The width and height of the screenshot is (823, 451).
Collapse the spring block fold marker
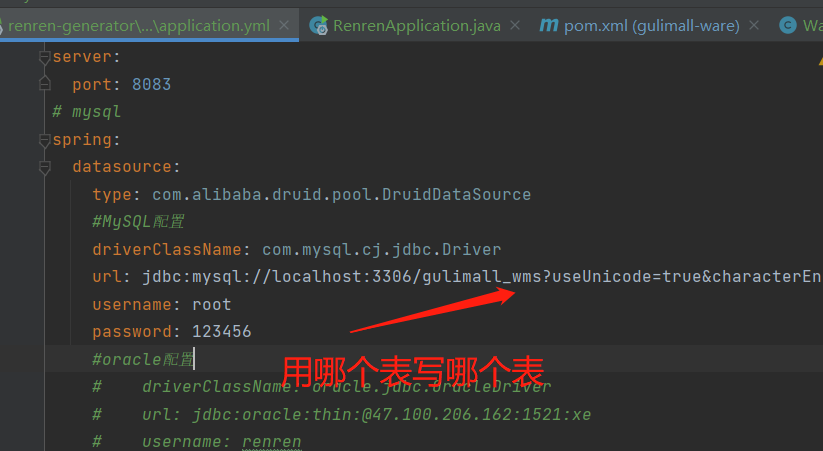click(x=45, y=140)
